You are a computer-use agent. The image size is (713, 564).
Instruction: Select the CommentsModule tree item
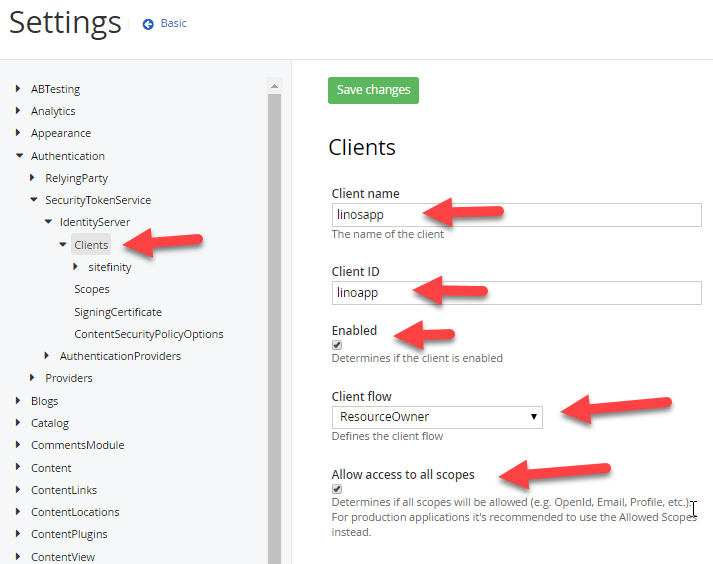[x=77, y=445]
